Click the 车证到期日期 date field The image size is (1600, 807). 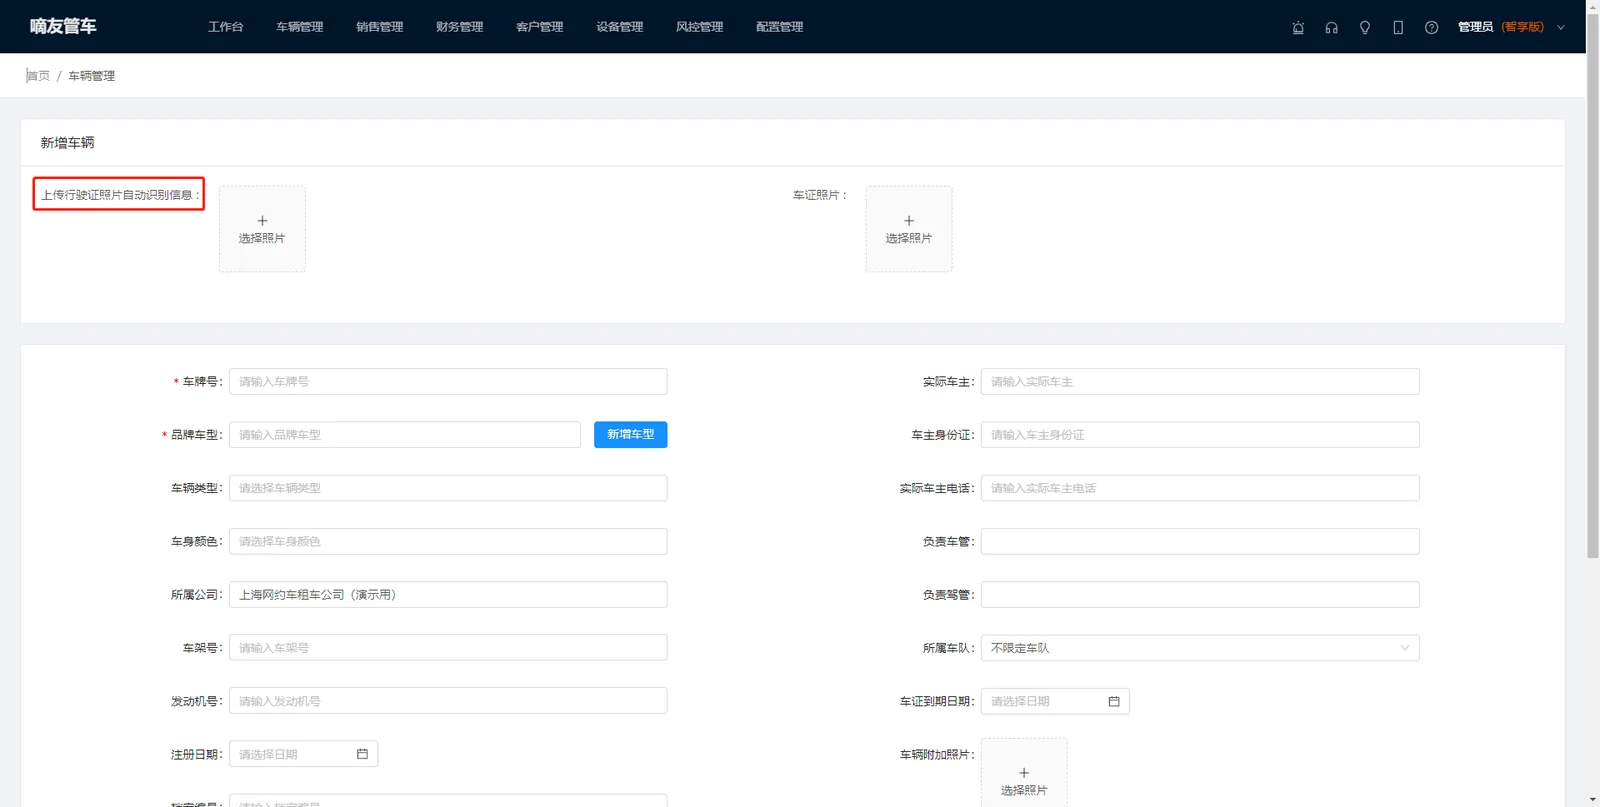(1055, 701)
